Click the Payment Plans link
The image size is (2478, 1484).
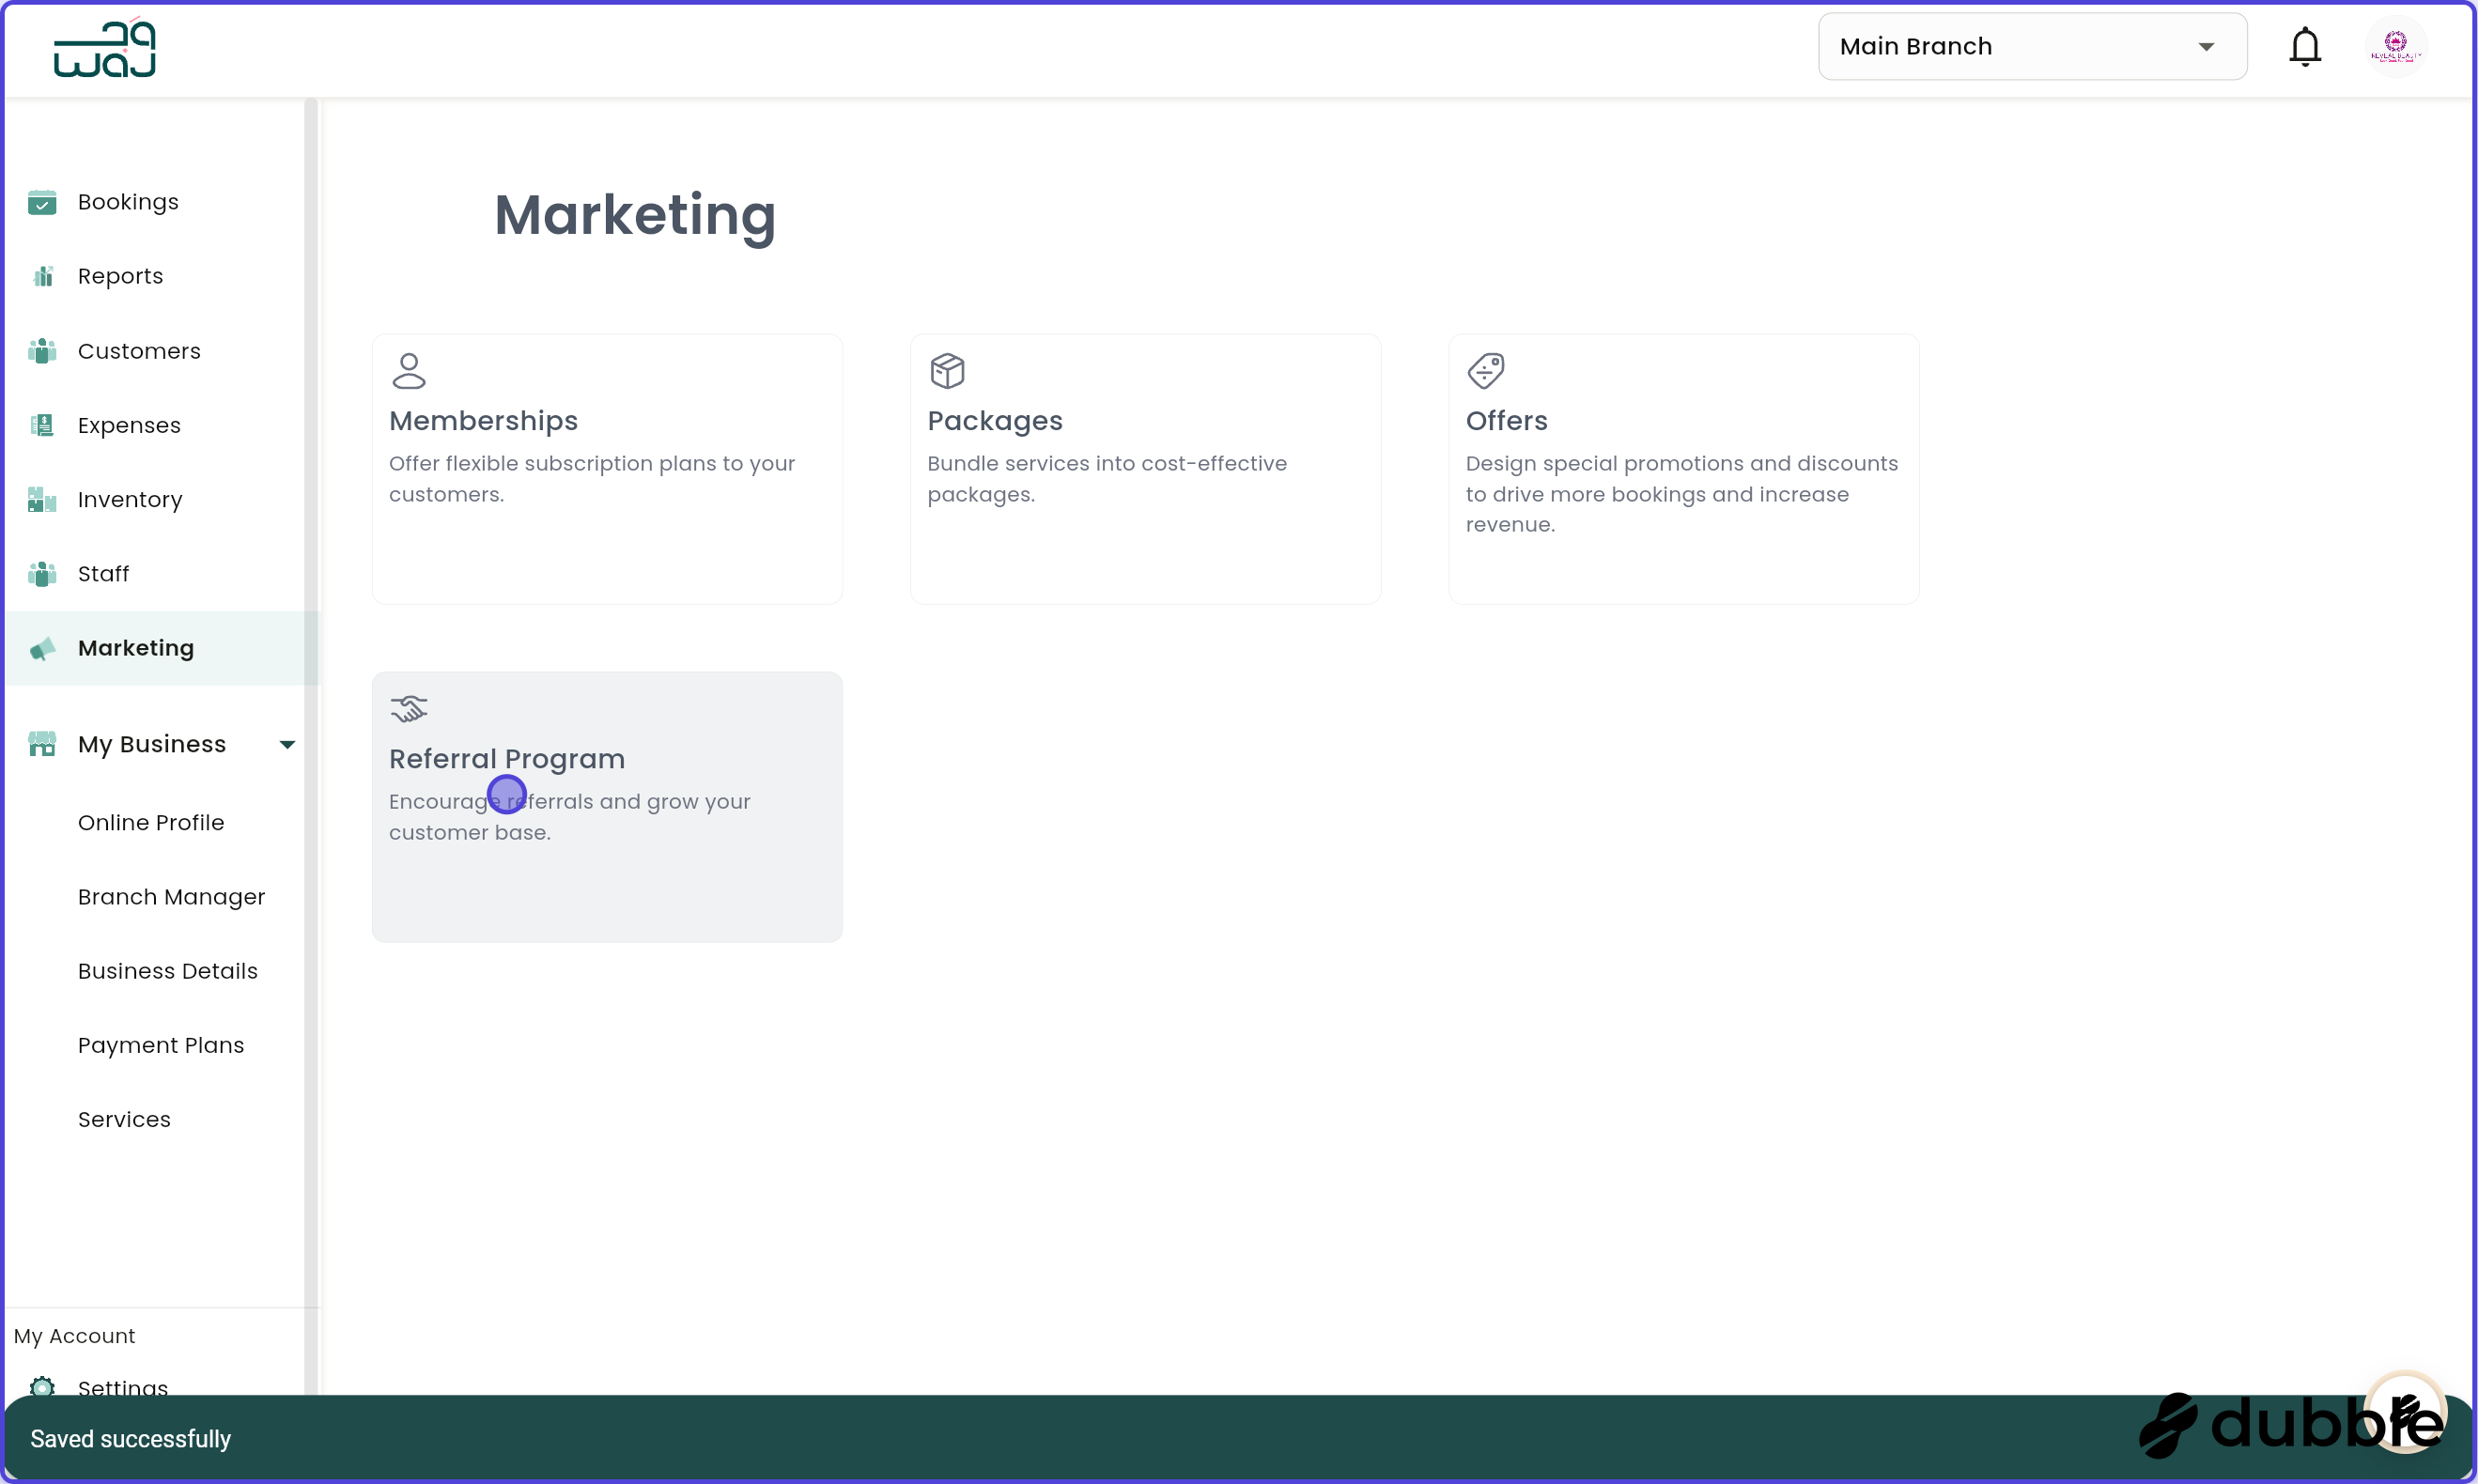tap(161, 1044)
